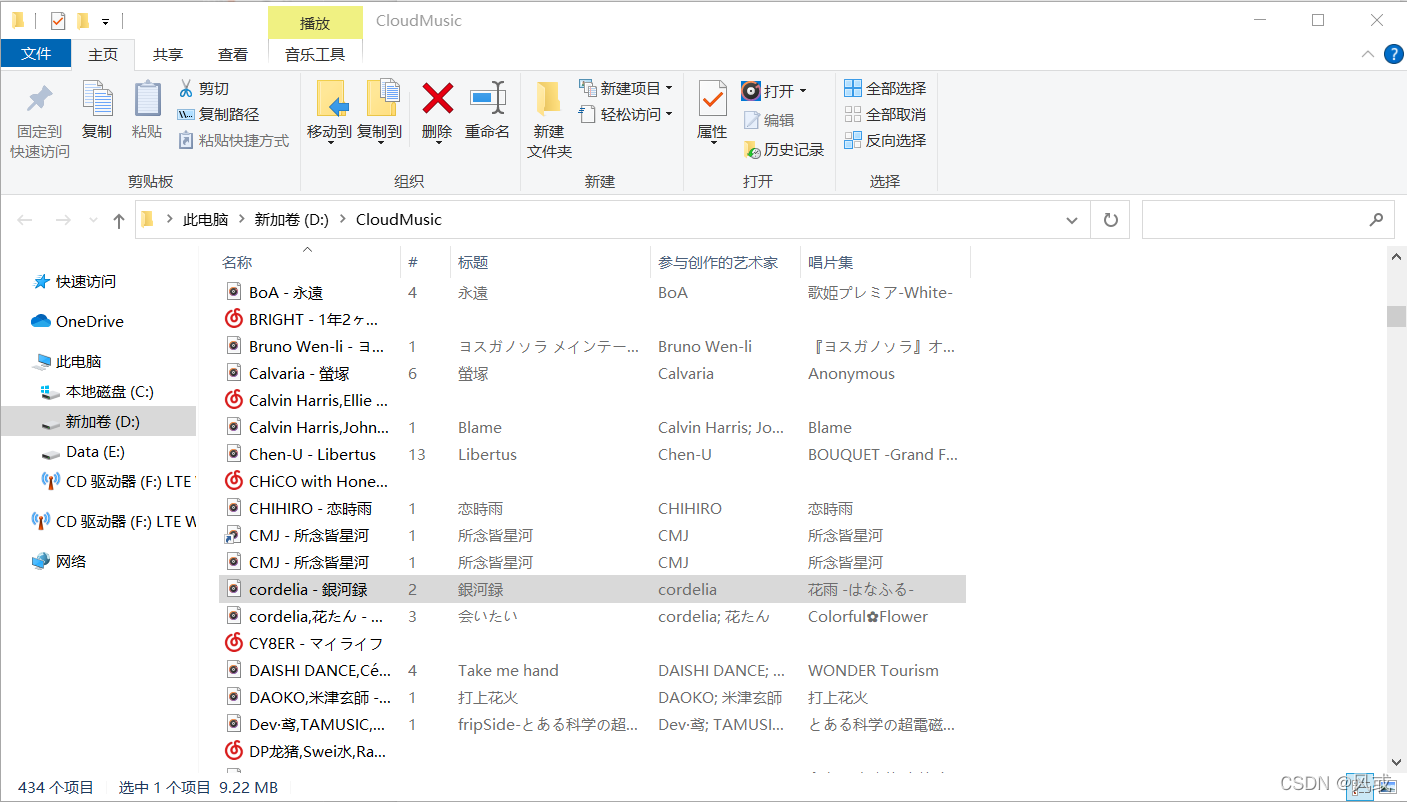This screenshot has height=802, width=1407.
Task: Open the Music Tools (音乐工具) tab
Action: point(315,54)
